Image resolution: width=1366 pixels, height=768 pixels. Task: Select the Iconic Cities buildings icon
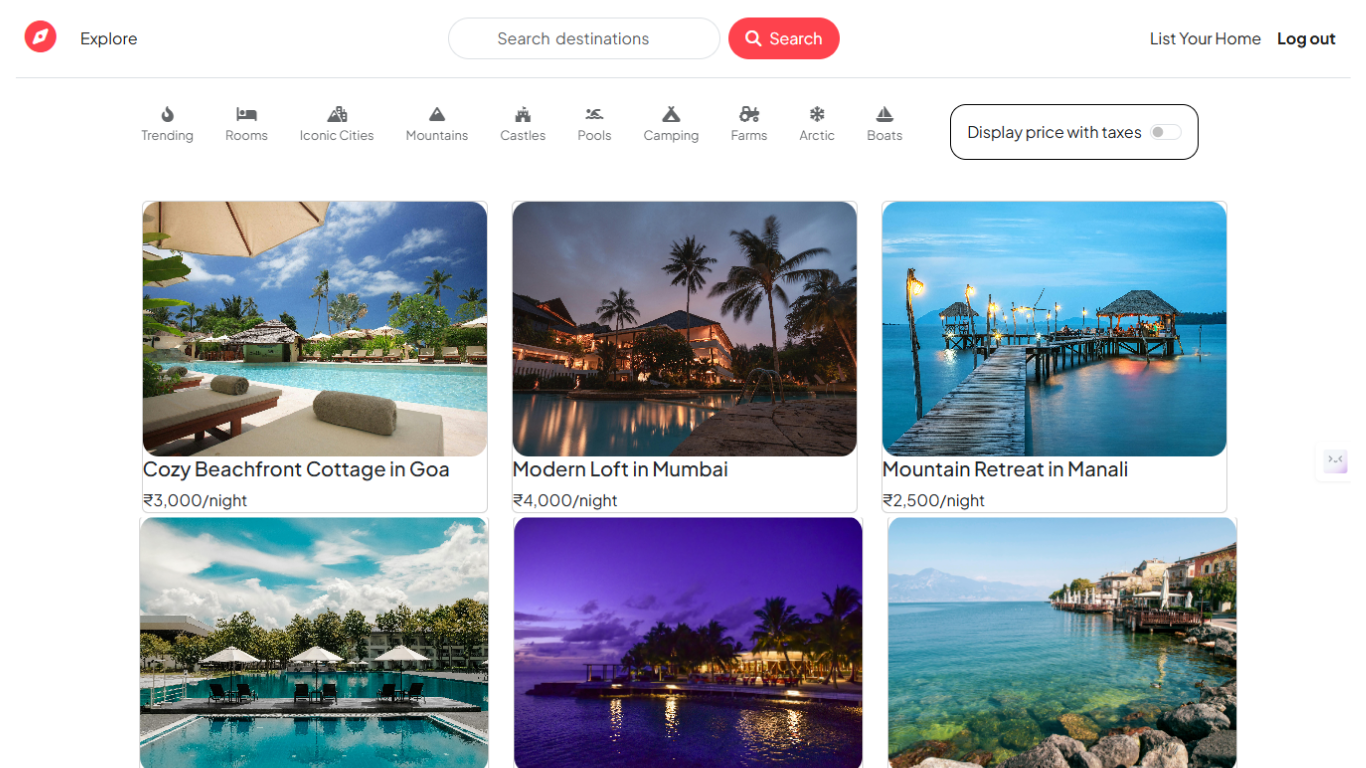[x=337, y=114]
